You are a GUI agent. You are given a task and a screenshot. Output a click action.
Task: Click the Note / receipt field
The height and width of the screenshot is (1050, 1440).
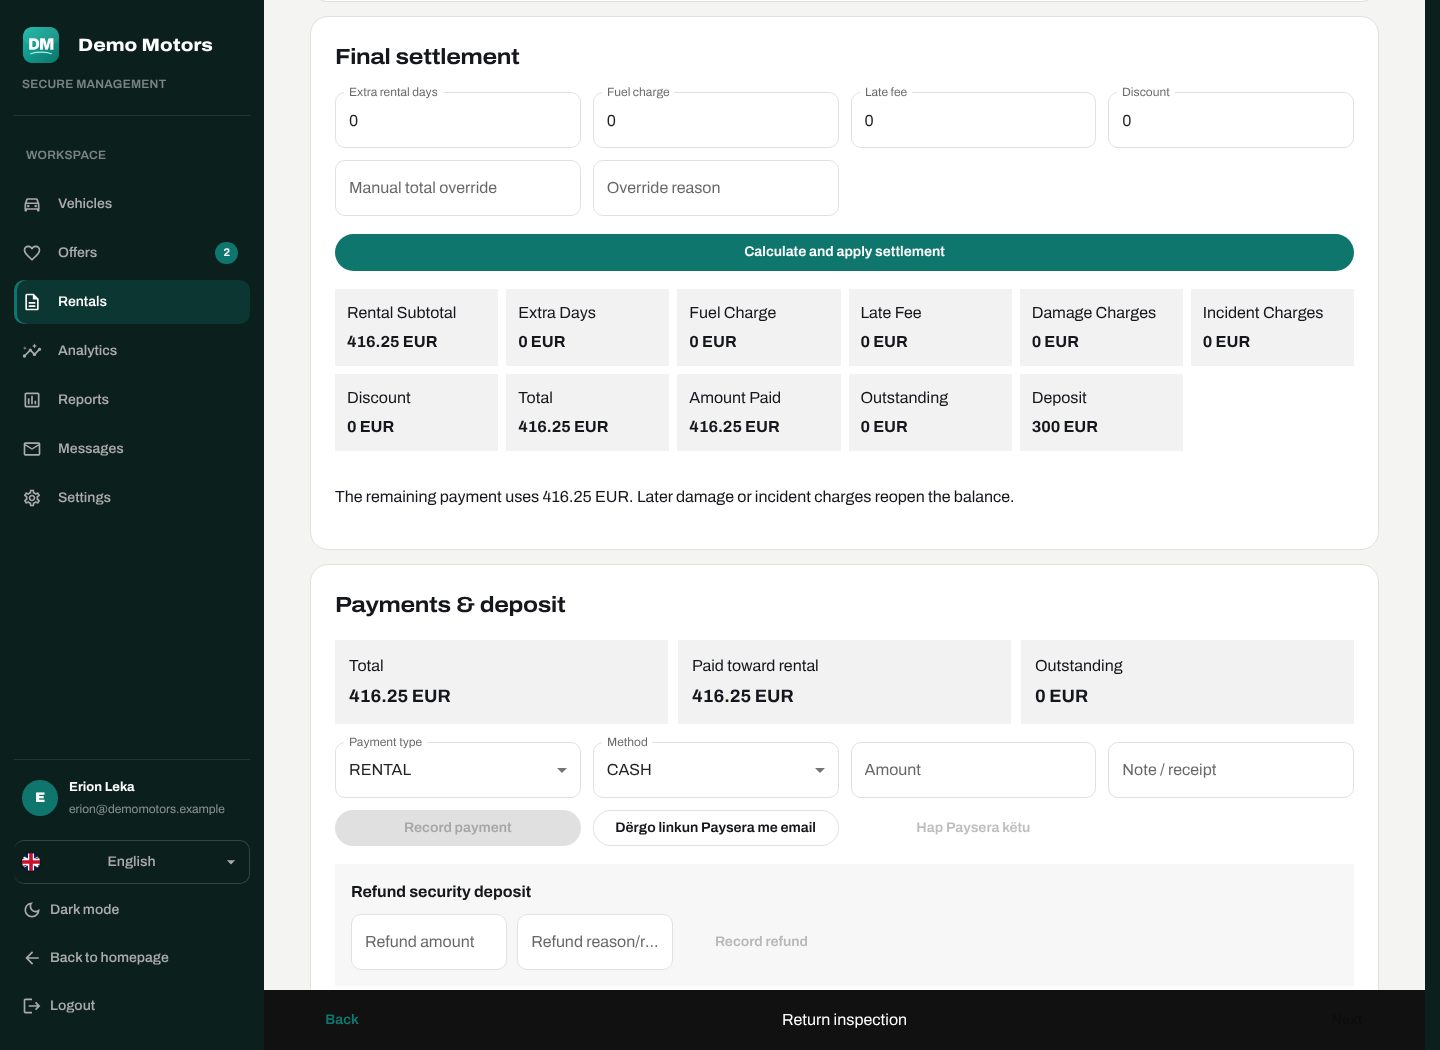click(1231, 770)
